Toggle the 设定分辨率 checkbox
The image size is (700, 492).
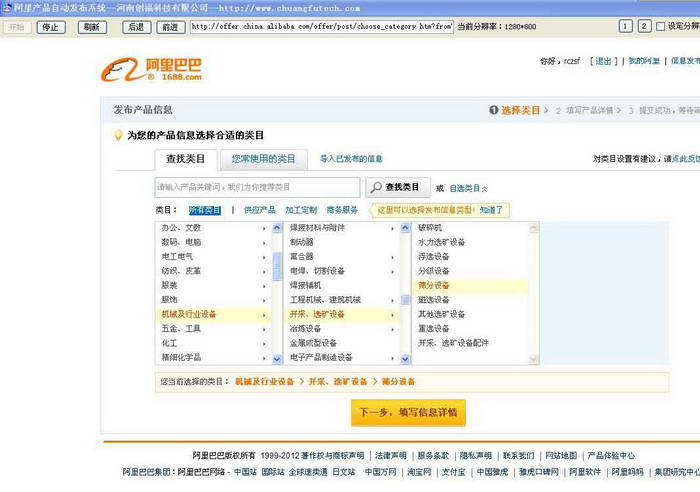pos(660,27)
